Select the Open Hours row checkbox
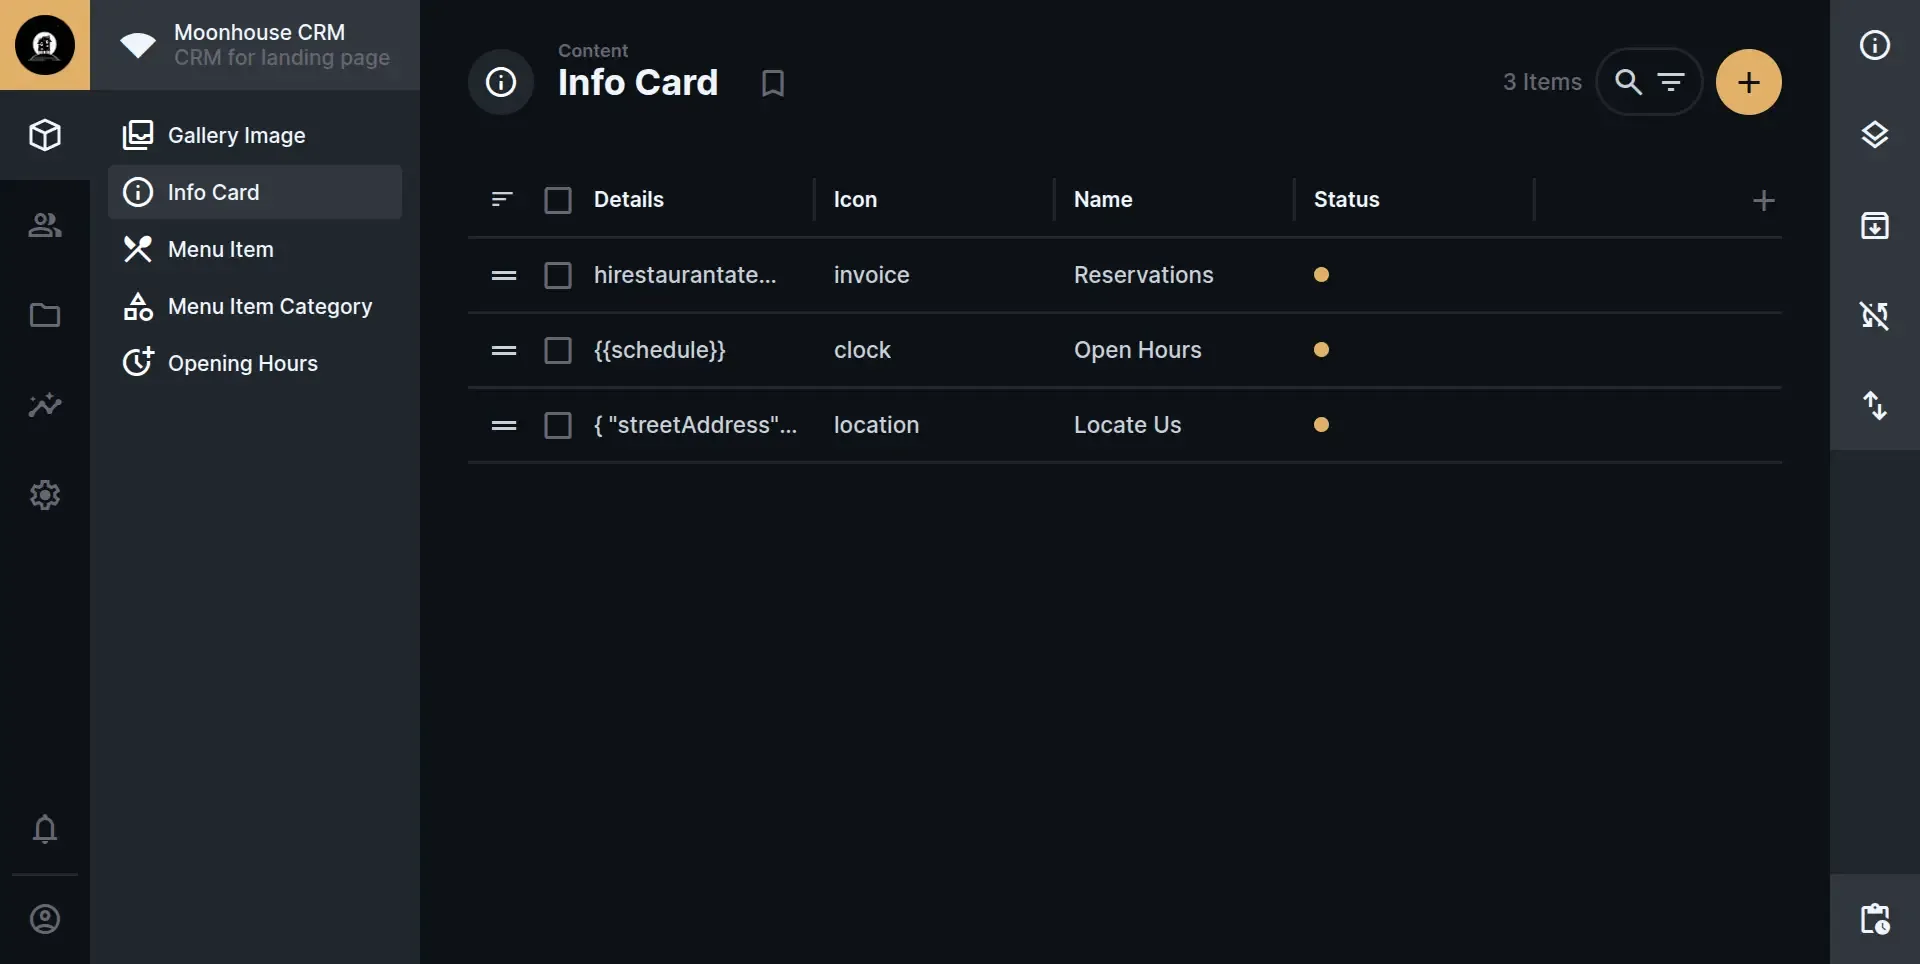Screen dimensions: 1920x964 (558, 350)
